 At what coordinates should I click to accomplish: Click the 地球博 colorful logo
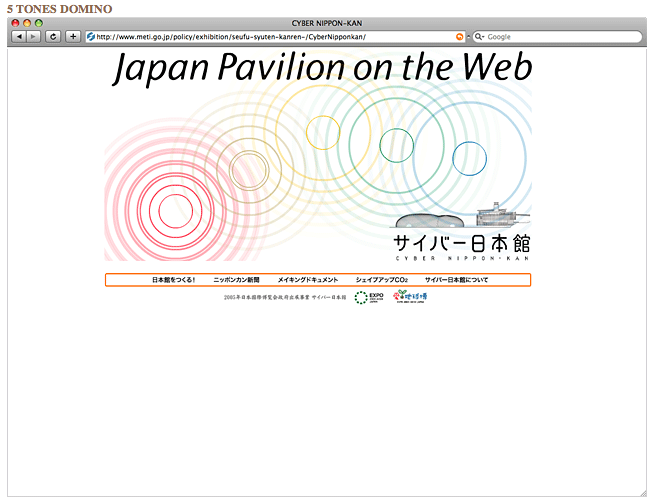[410, 297]
